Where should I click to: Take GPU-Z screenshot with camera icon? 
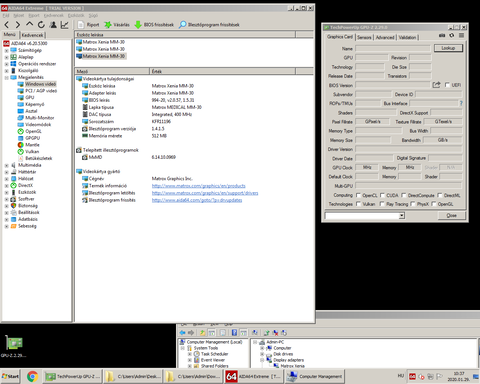click(442, 35)
